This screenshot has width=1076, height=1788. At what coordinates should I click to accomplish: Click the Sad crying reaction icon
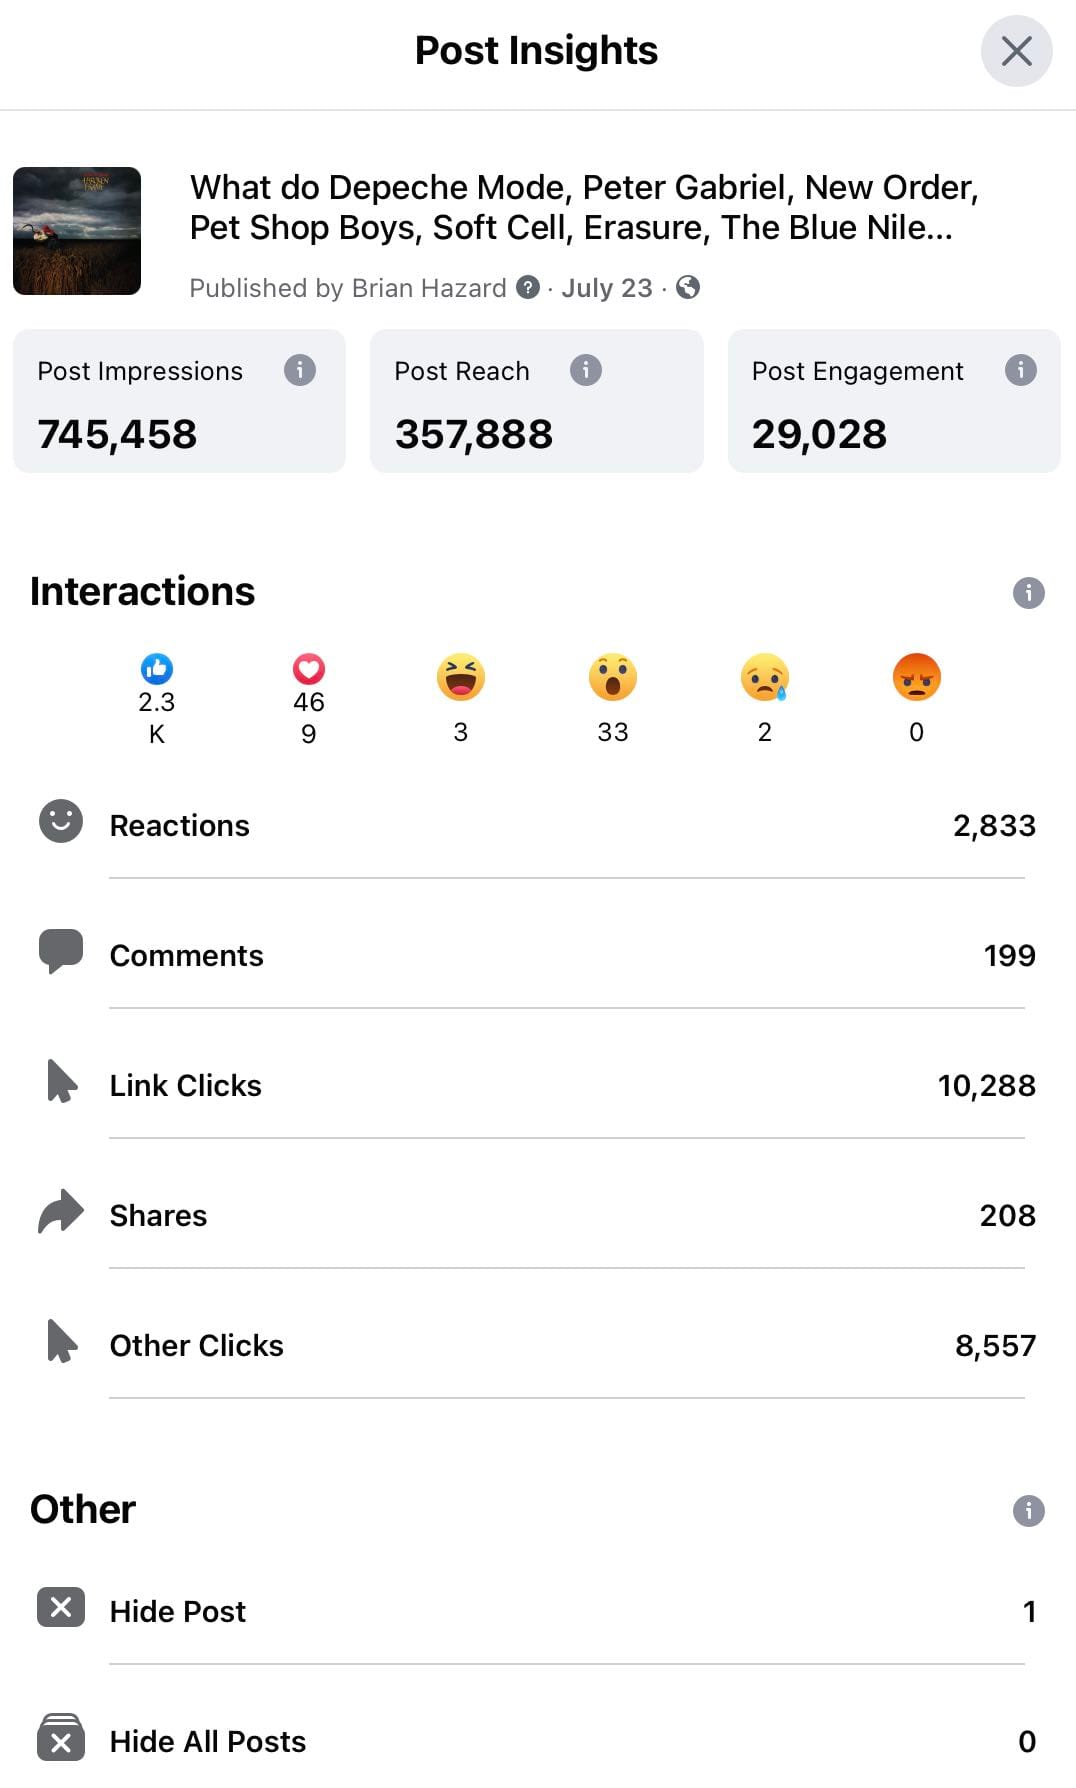tap(765, 678)
